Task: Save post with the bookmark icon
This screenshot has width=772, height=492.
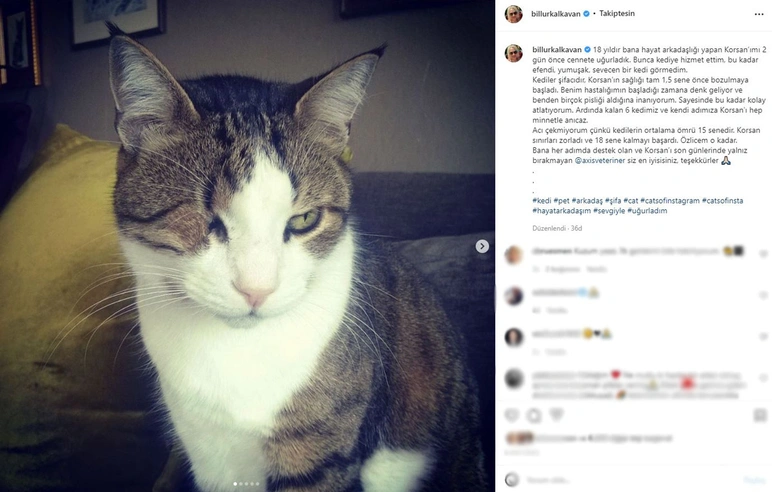Action: (761, 416)
